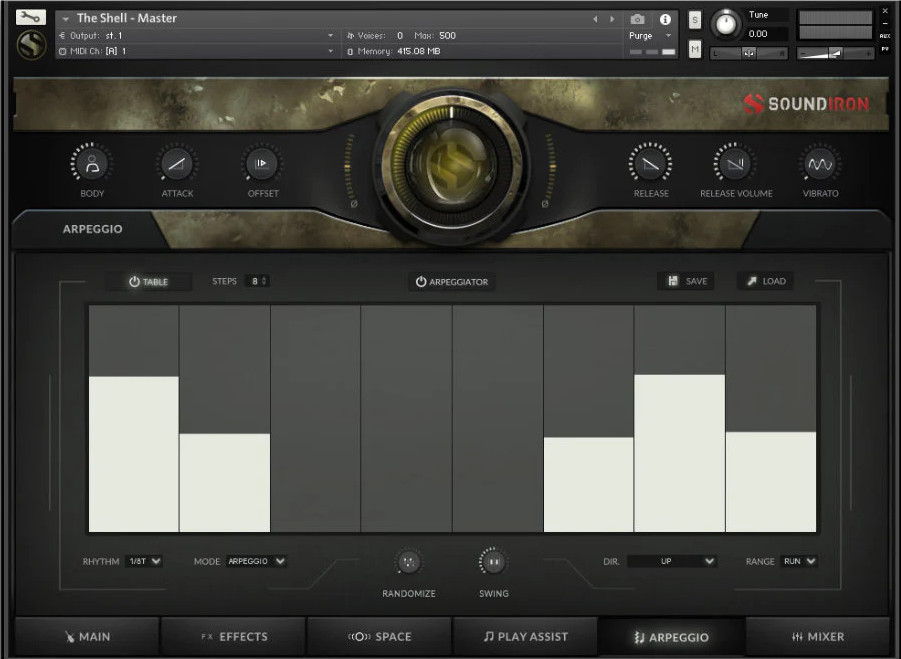Open the RHYTHM dropdown
This screenshot has height=659, width=901.
(146, 561)
